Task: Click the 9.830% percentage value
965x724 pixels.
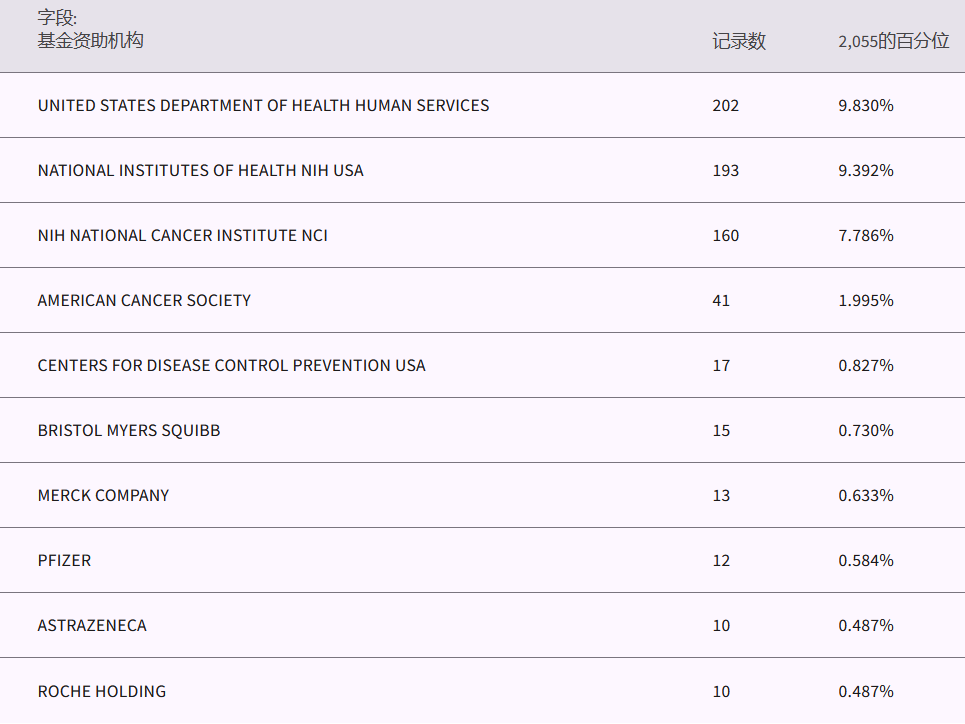Action: (x=865, y=105)
